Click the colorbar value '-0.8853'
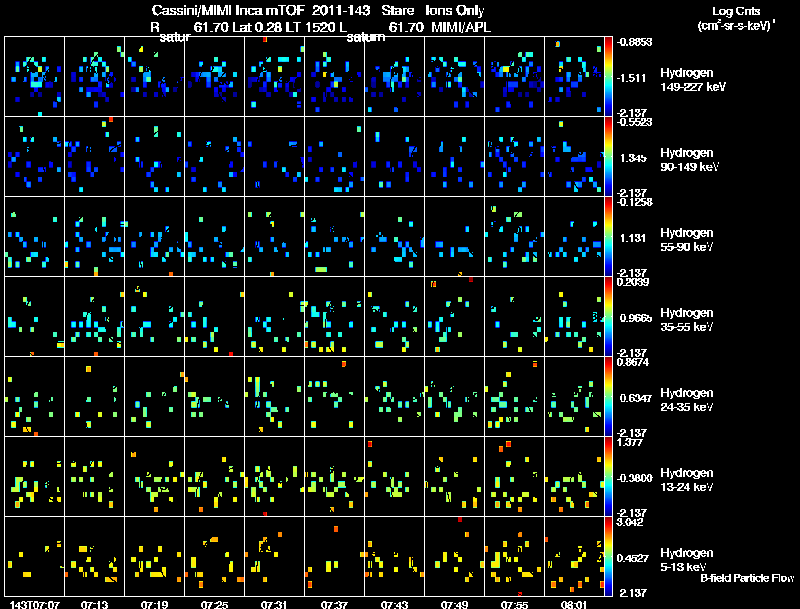This screenshot has width=800, height=609. tap(634, 42)
